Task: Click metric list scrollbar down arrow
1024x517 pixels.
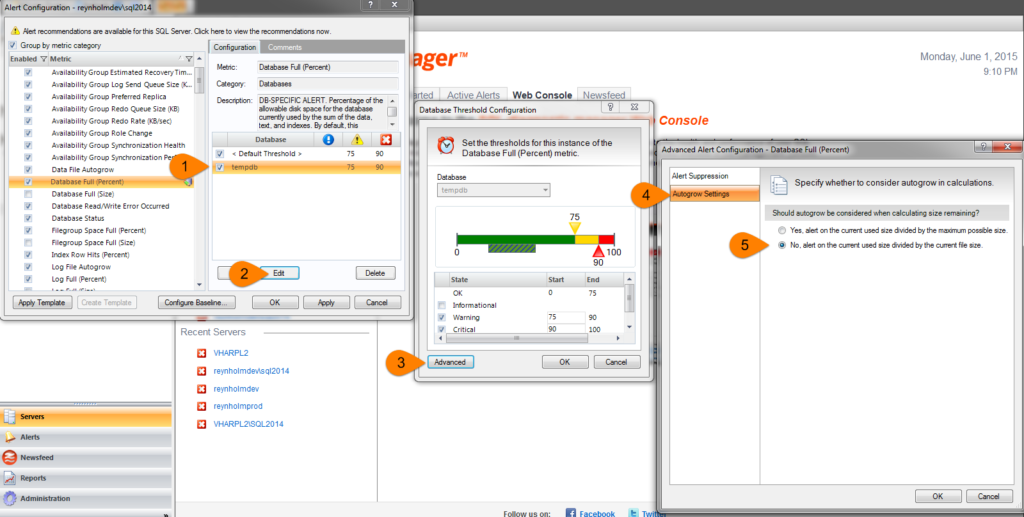Action: 199,285
